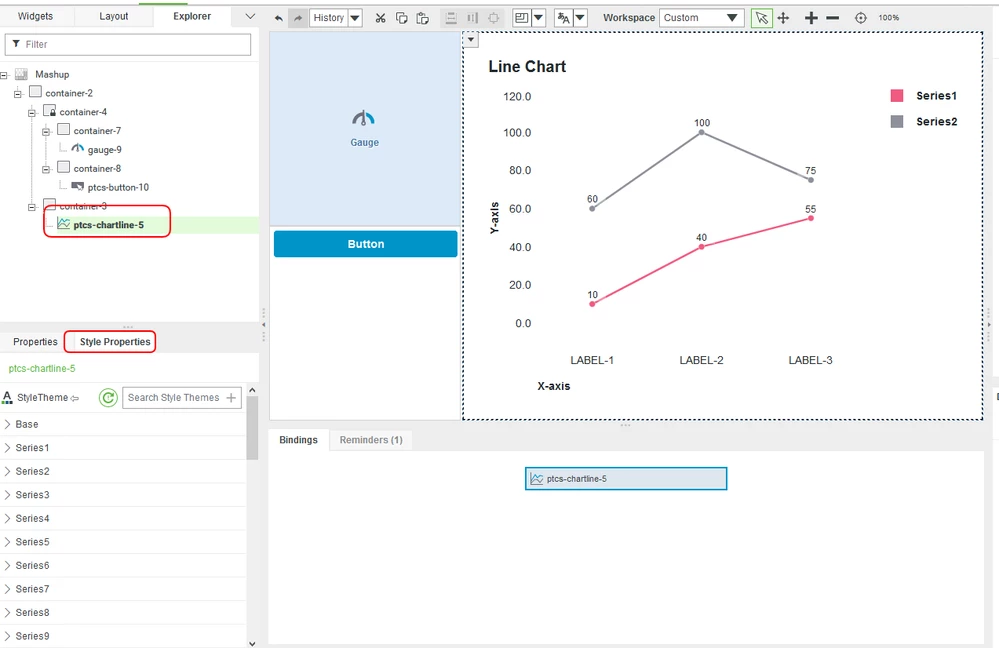Click the Filter input field
999x648 pixels.
(x=127, y=44)
